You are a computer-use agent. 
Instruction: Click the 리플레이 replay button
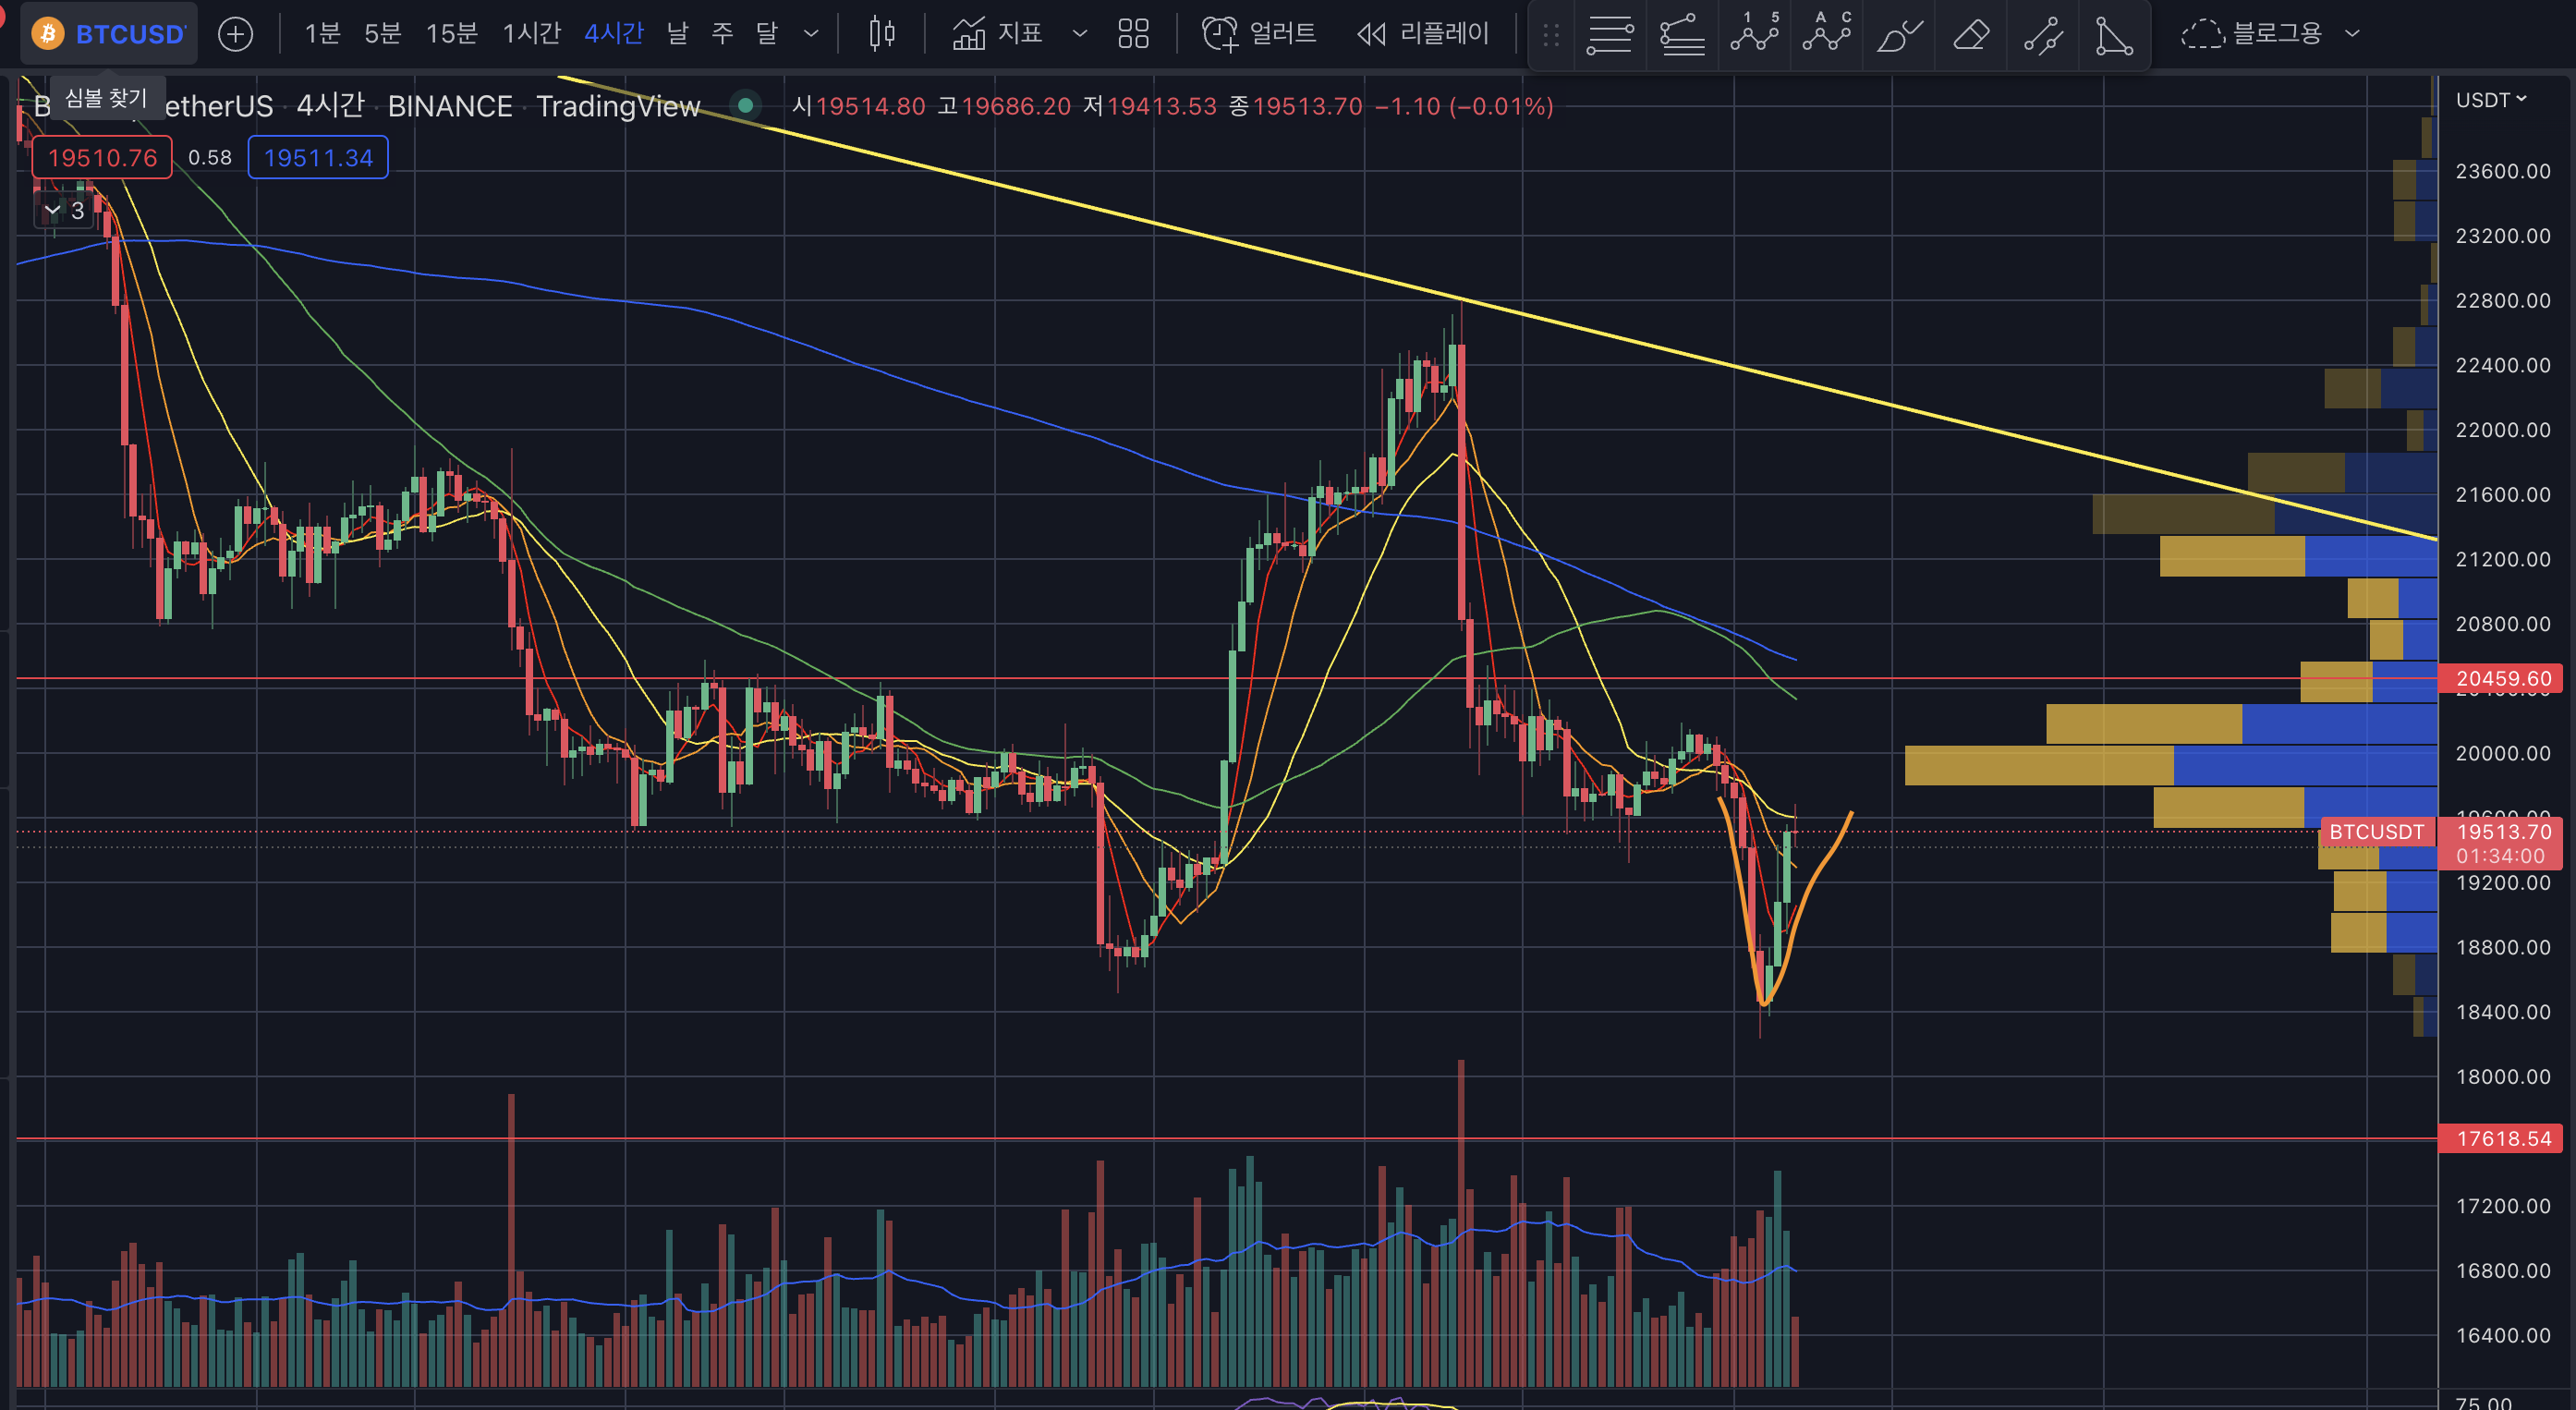pos(1423,34)
